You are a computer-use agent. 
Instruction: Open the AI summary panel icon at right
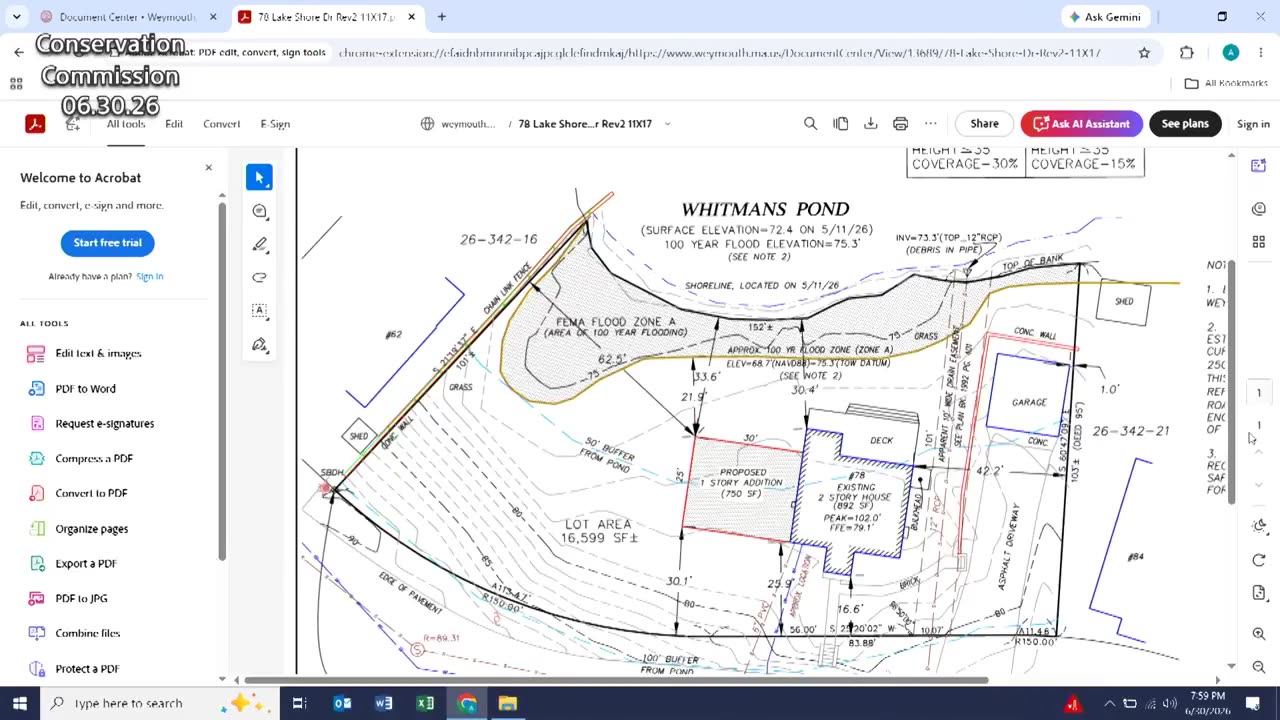pyautogui.click(x=1259, y=166)
